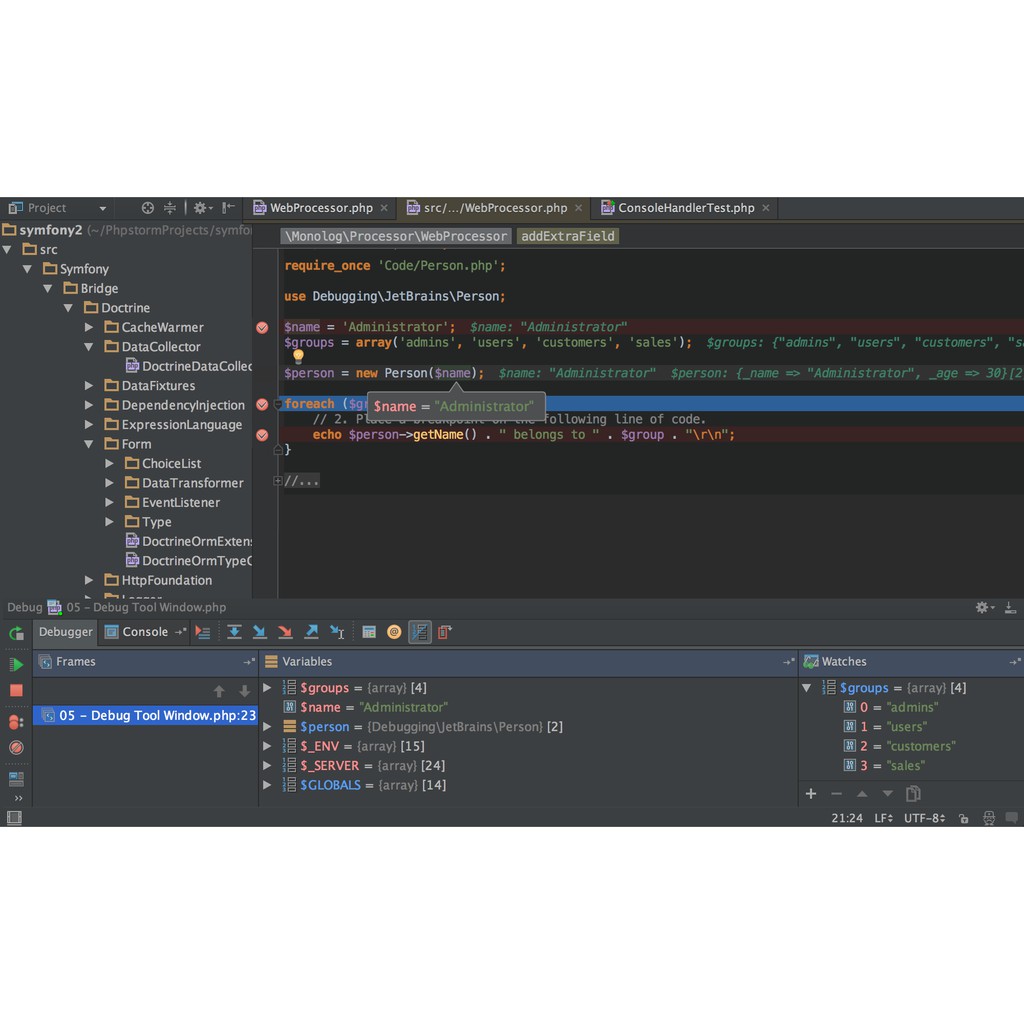Switch to src/.../WebProcessor.php tab
Screen dimensions: 1024x1024
[x=494, y=208]
